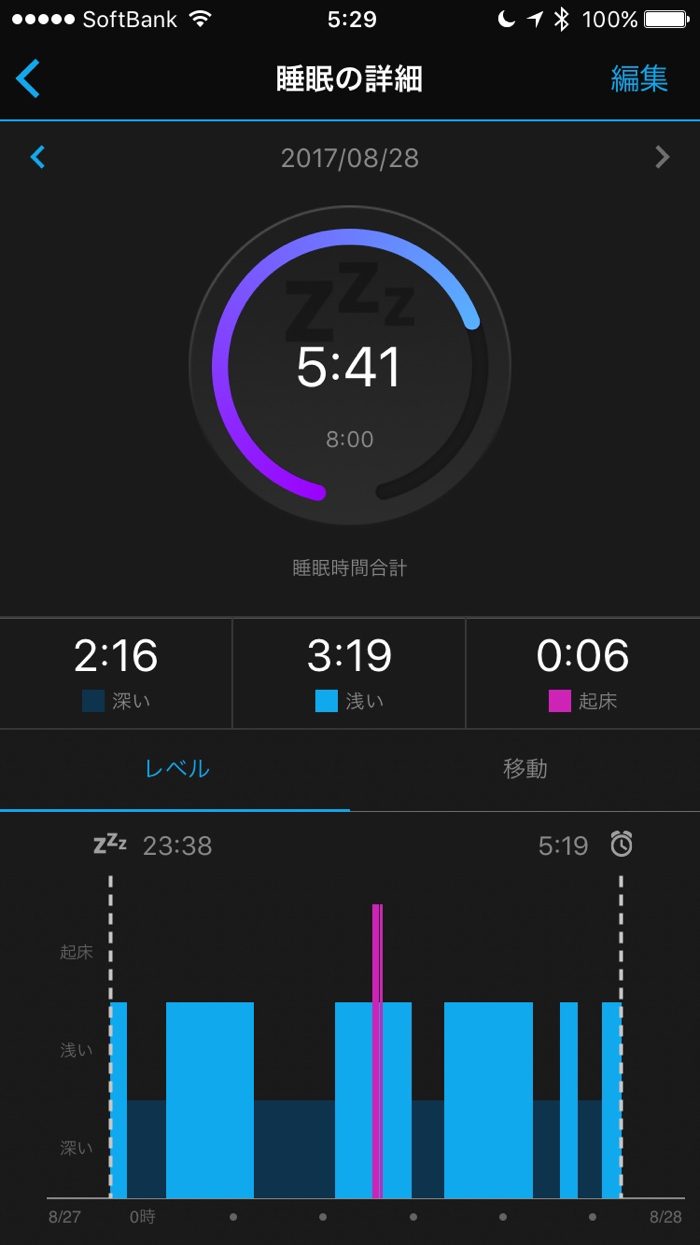Tap the 23:38 bedtime label

[x=177, y=846]
